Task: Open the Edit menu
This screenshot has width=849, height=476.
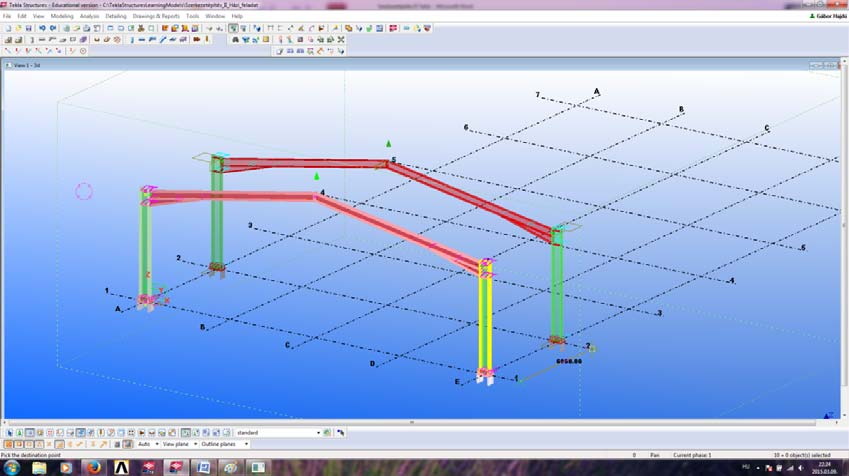Action: pos(22,16)
